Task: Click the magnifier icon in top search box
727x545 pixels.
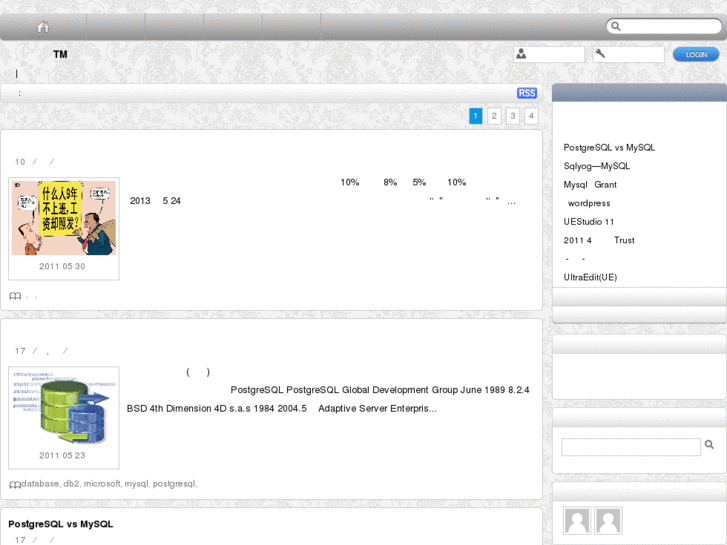Action: [616, 26]
